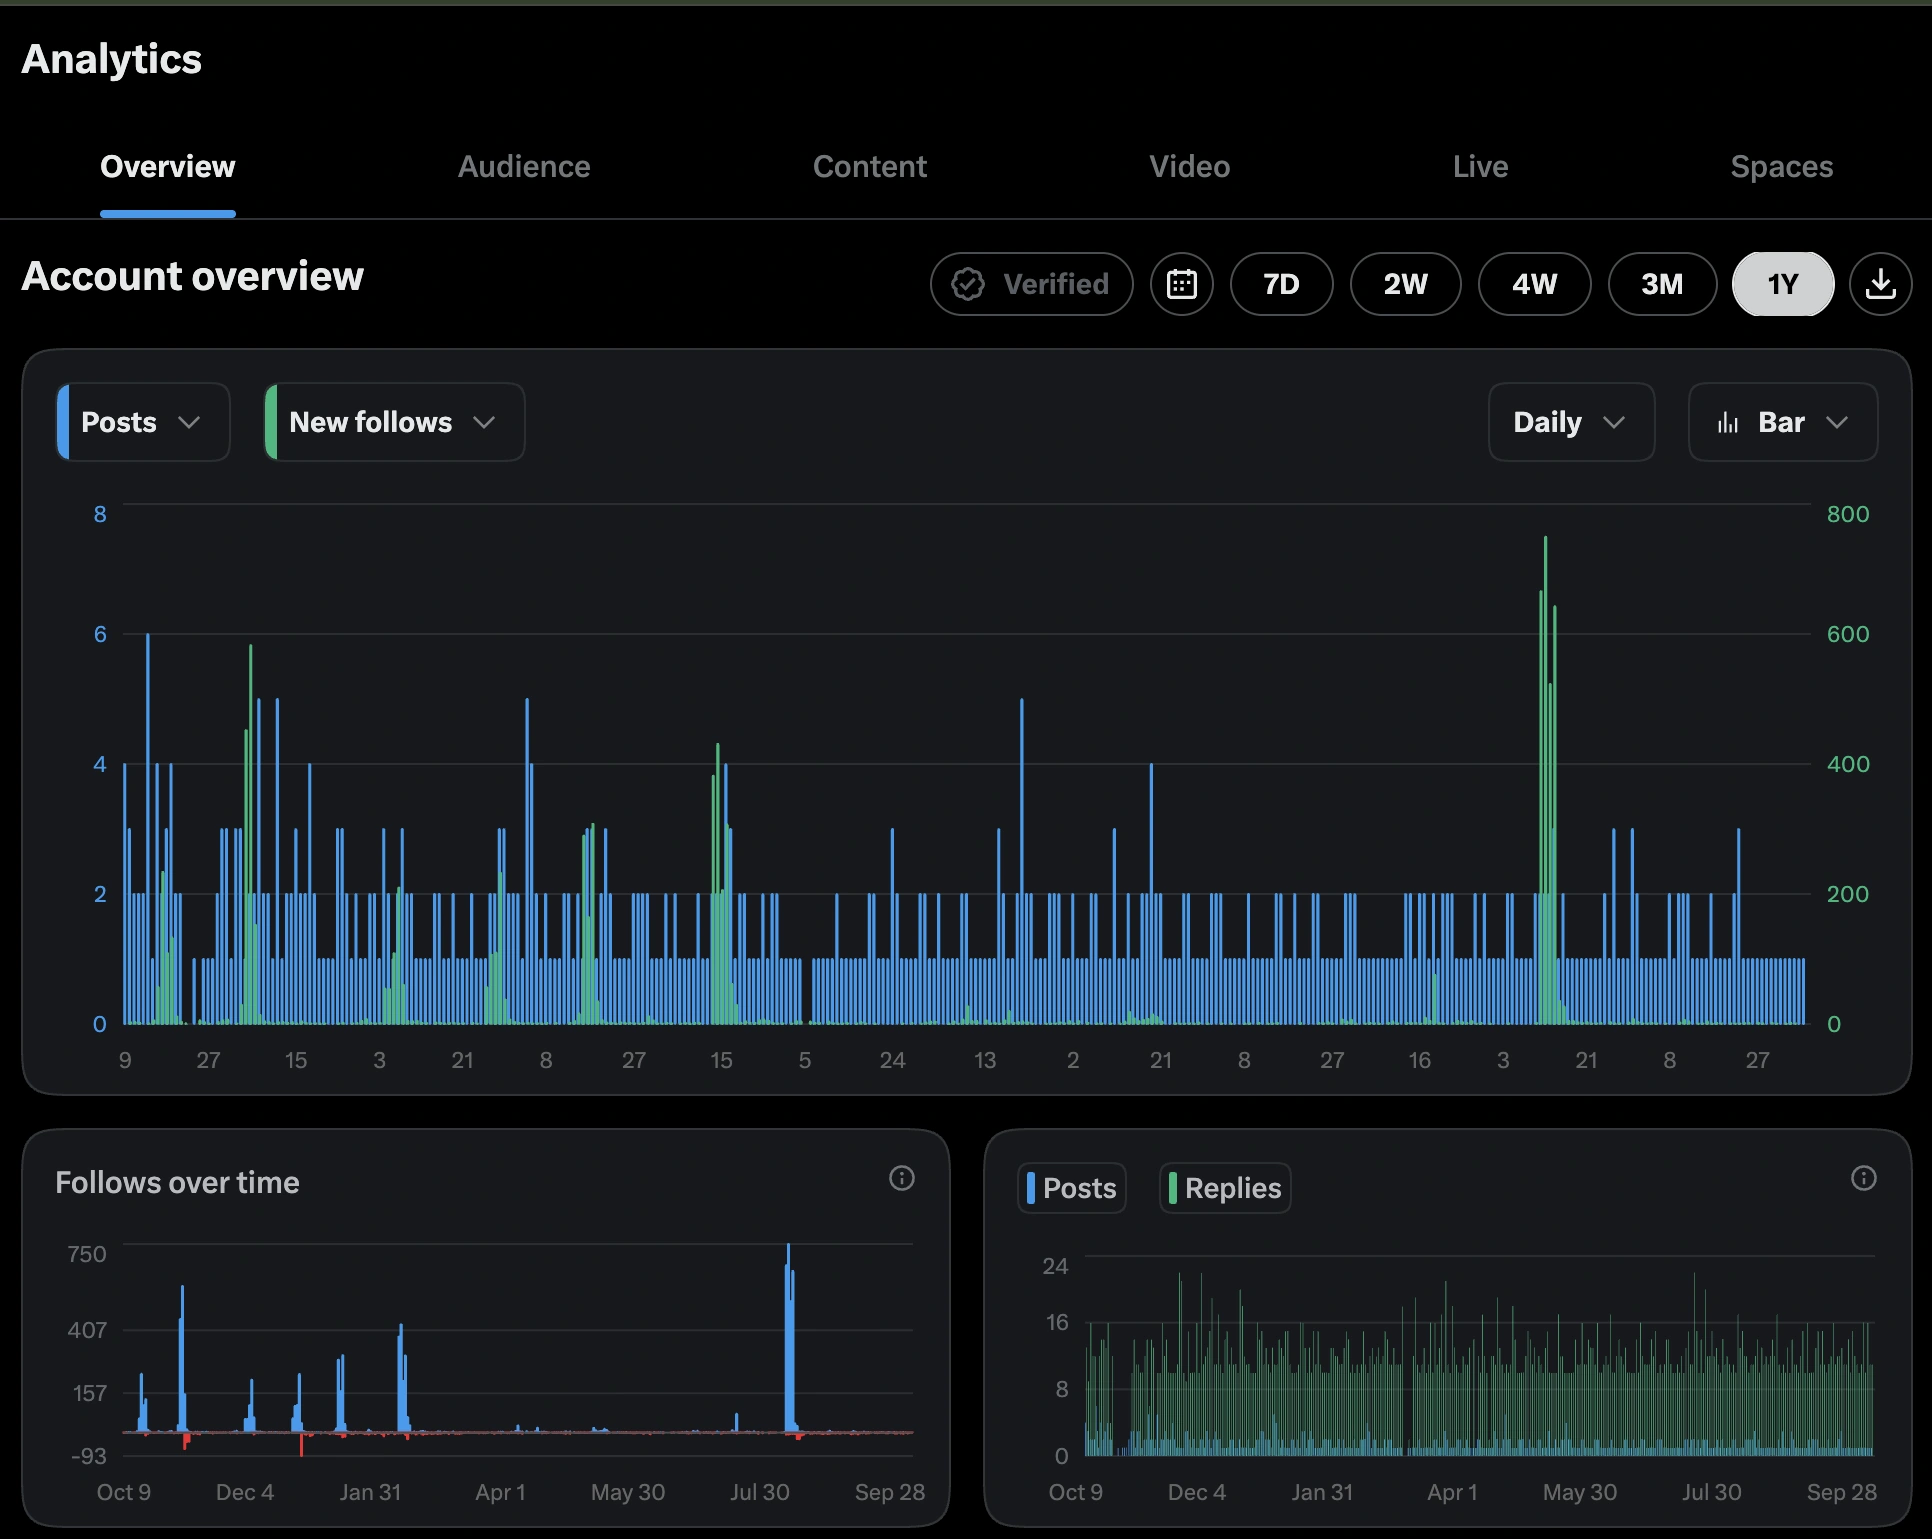
Task: Click the -93 axis label in Follows chart
Action: pos(88,1456)
